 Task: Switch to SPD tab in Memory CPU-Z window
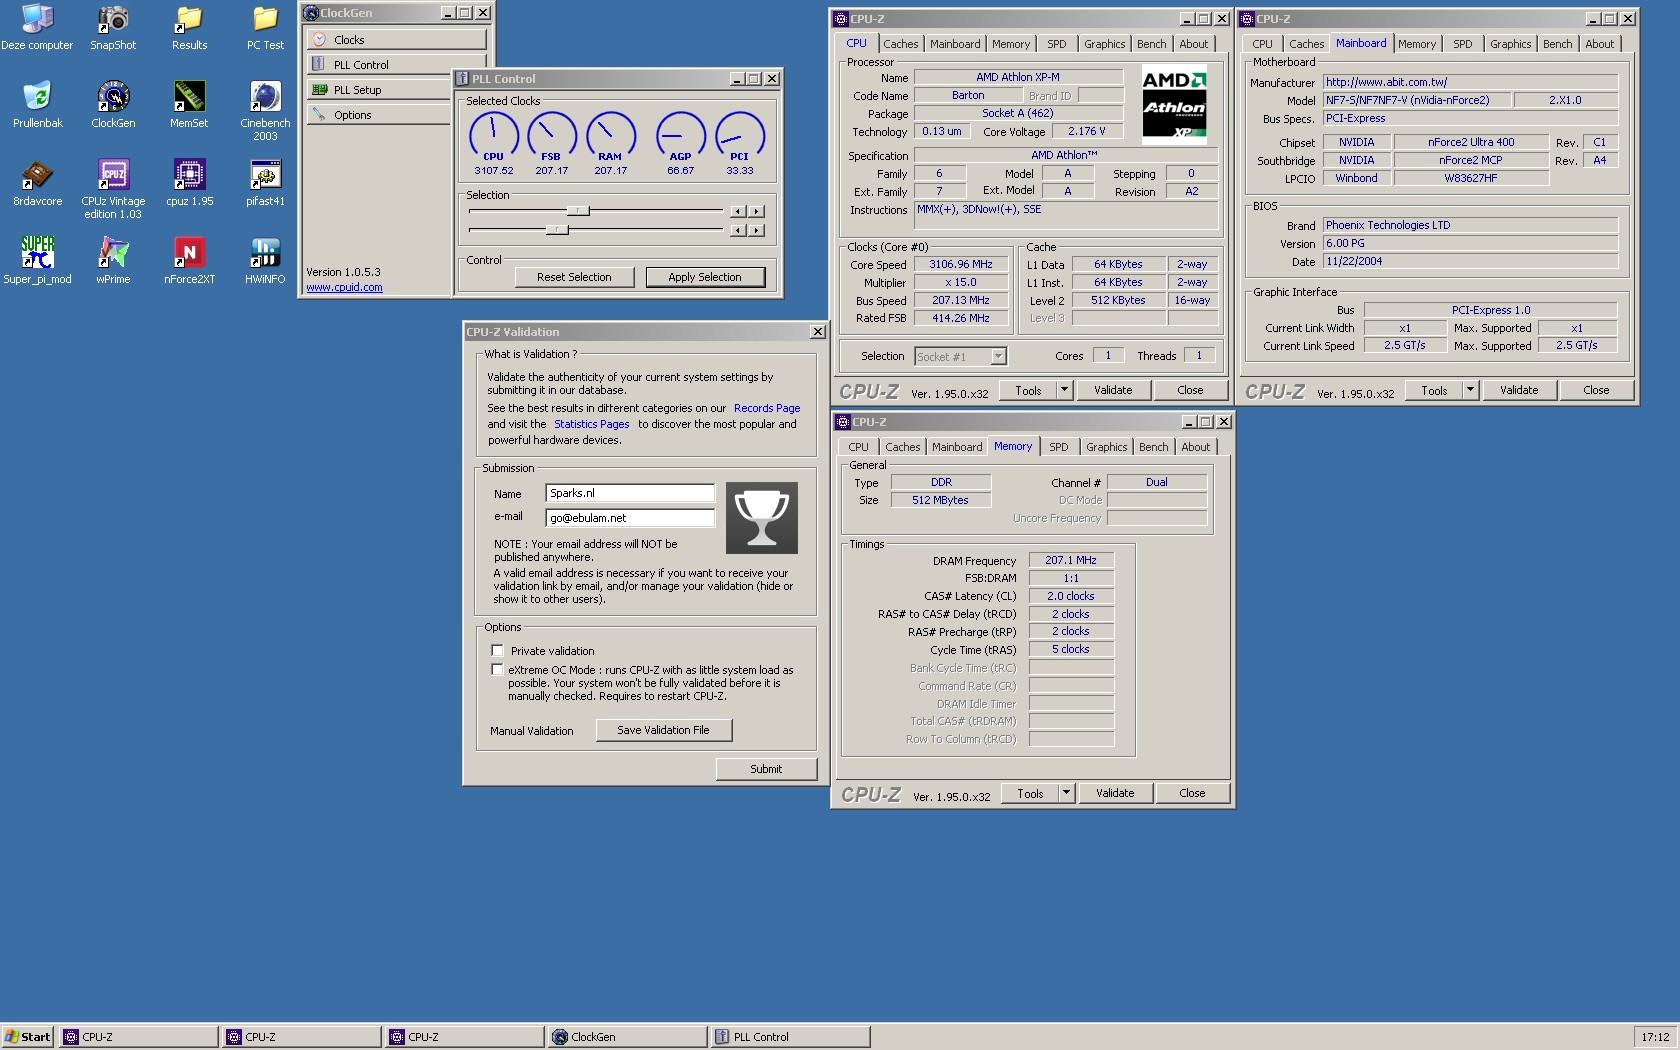click(1058, 447)
